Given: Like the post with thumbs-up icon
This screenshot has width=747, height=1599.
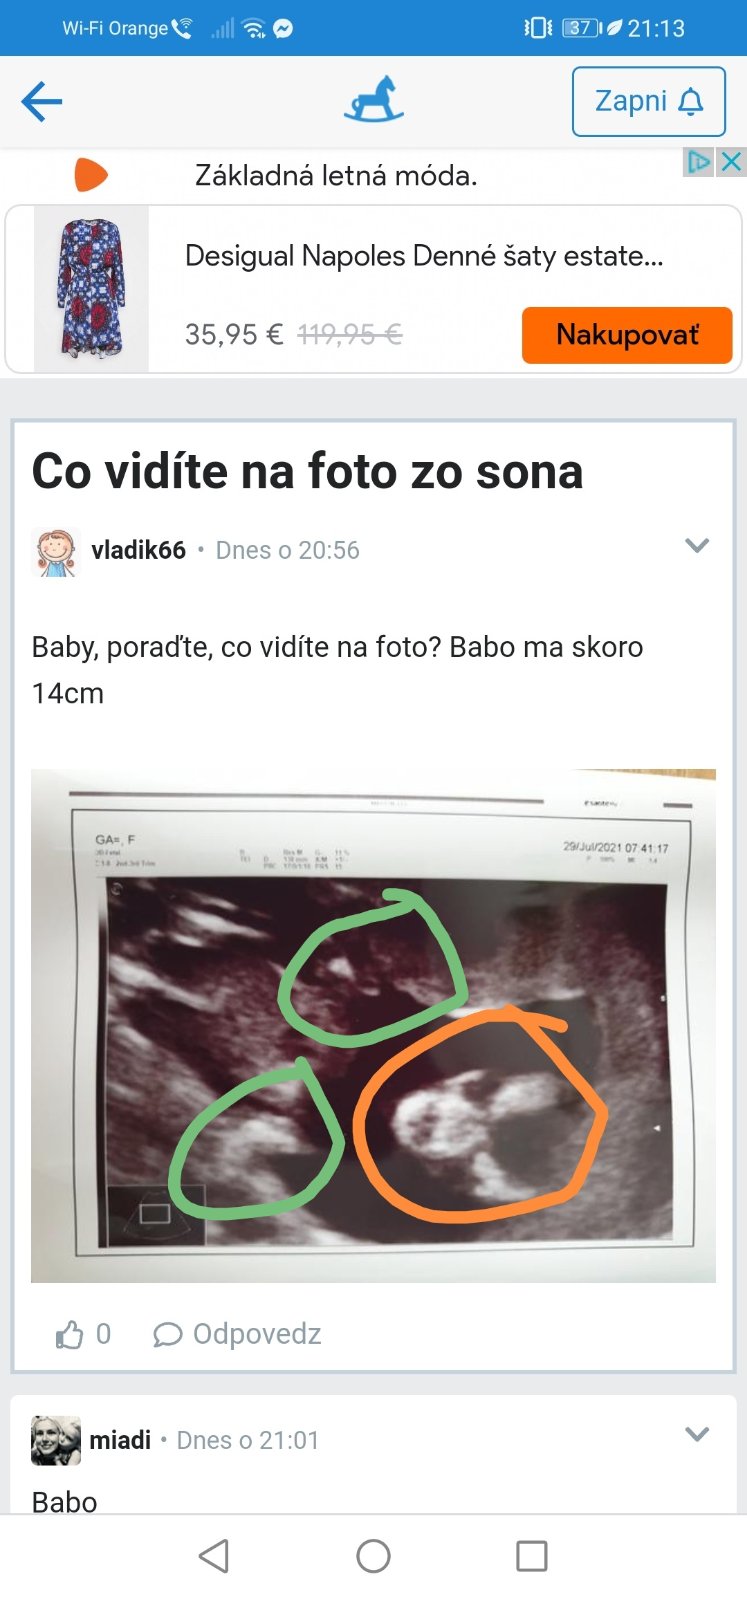Looking at the screenshot, I should [x=70, y=1334].
